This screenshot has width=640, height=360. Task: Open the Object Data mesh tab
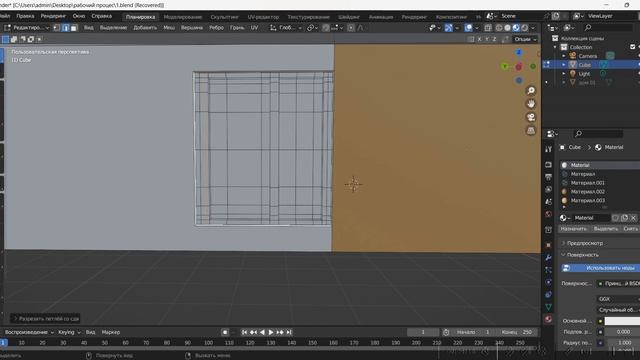click(x=548, y=307)
